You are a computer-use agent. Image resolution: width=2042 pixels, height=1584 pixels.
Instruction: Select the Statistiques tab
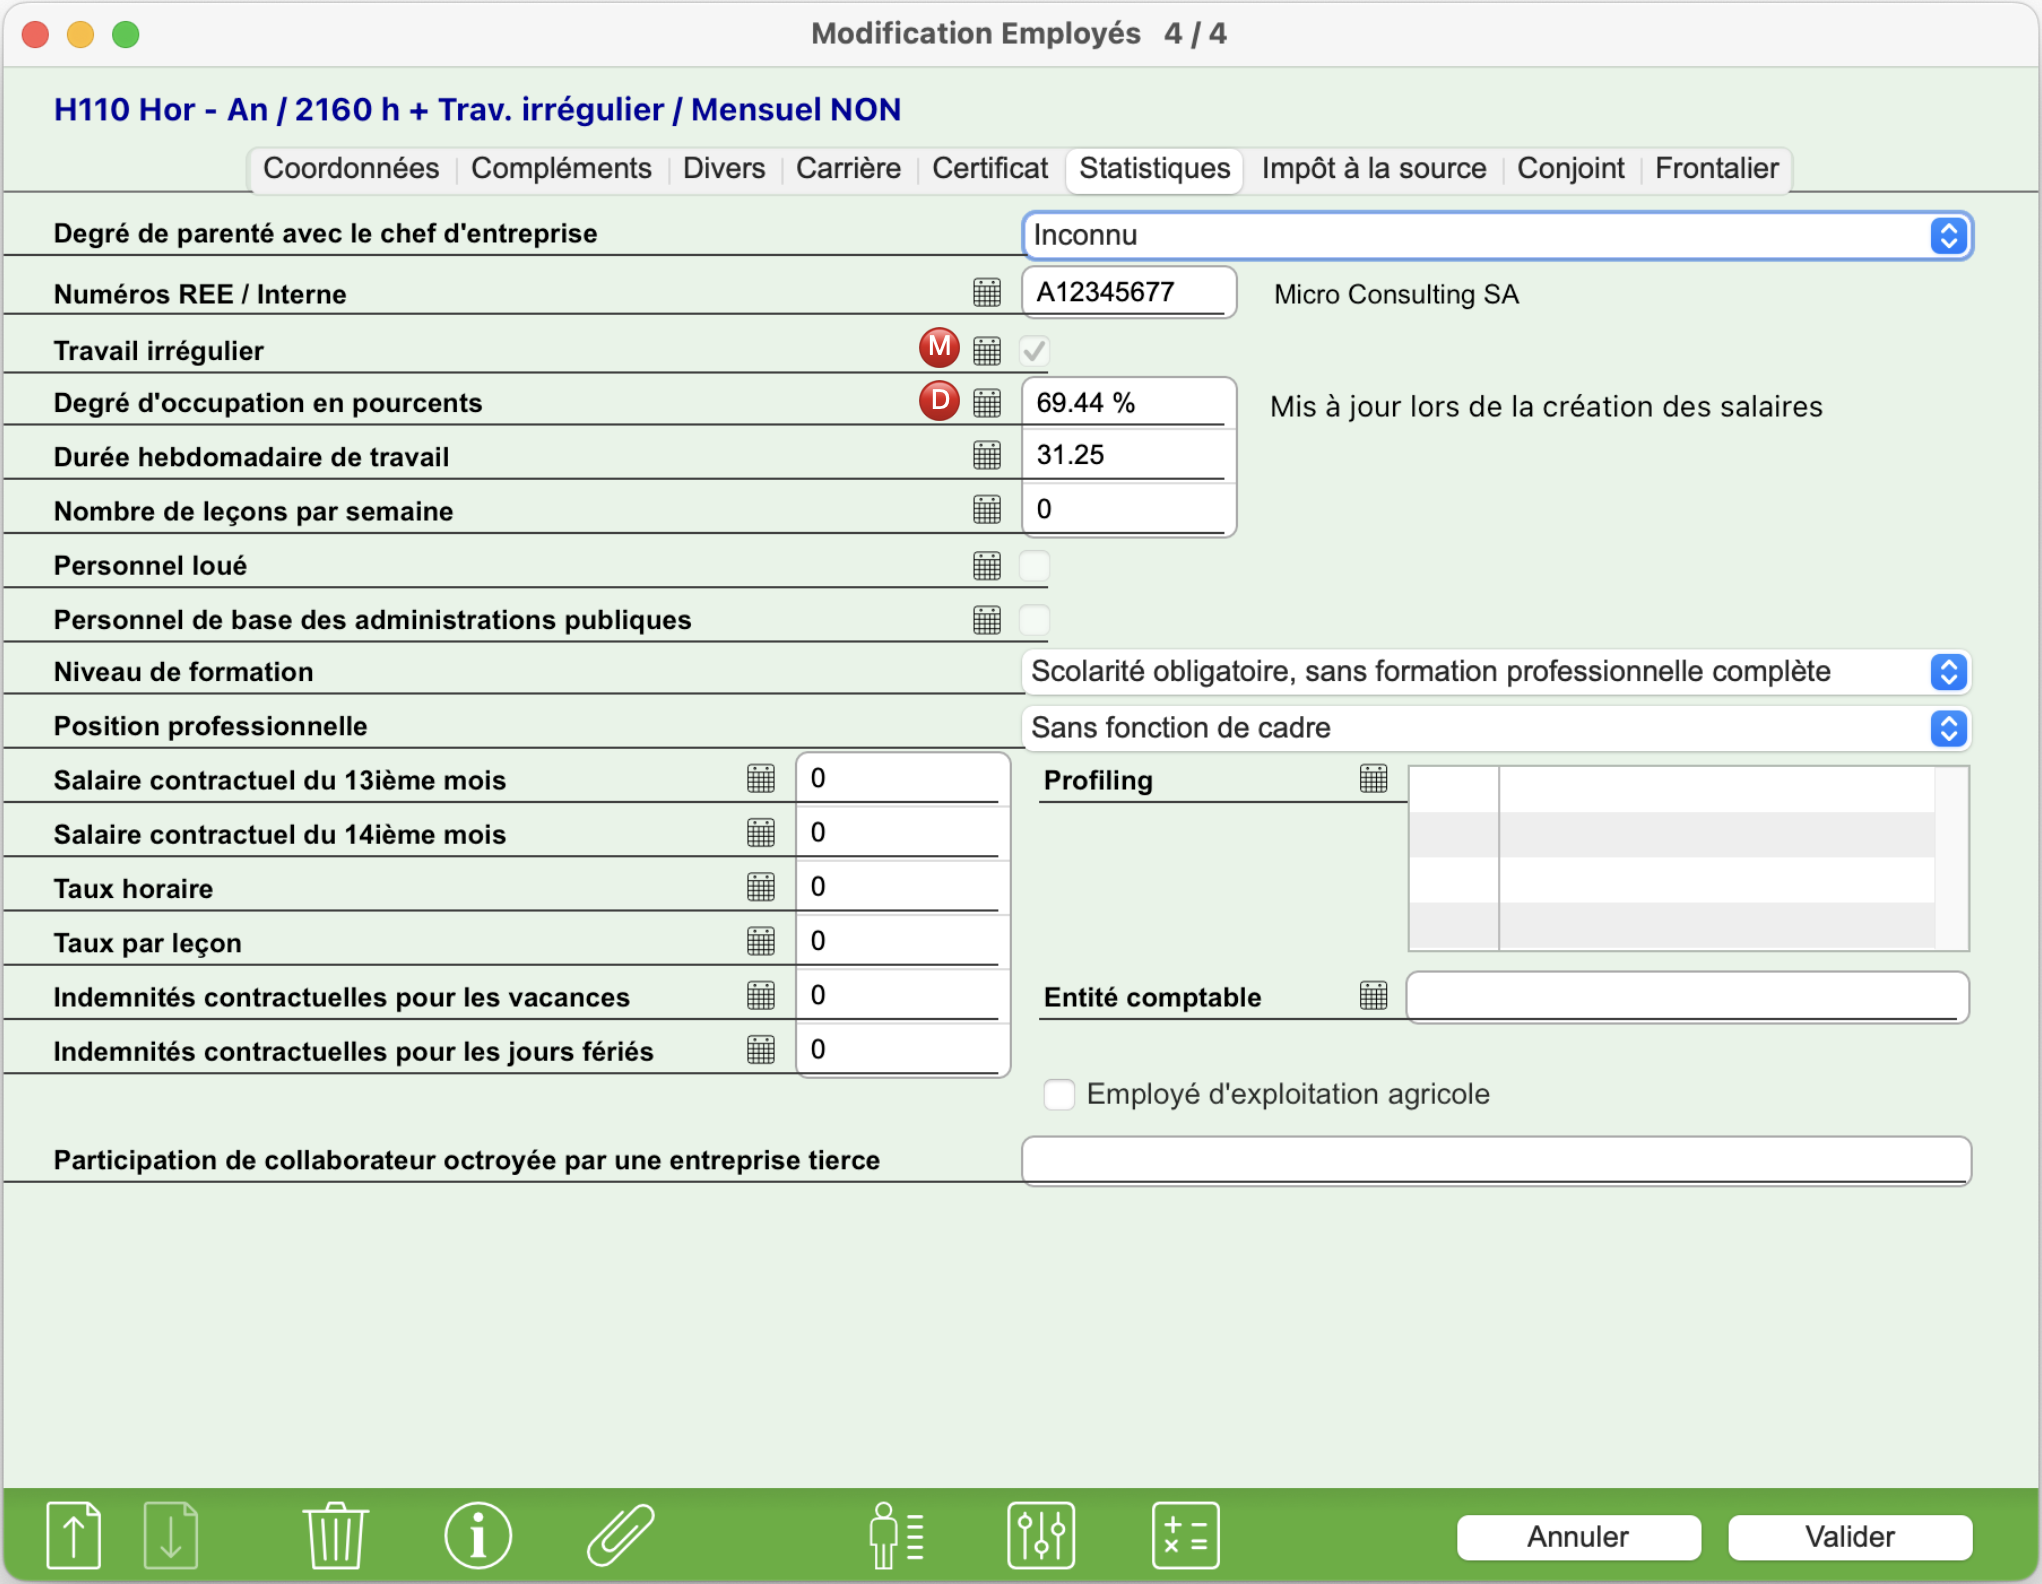coord(1155,169)
